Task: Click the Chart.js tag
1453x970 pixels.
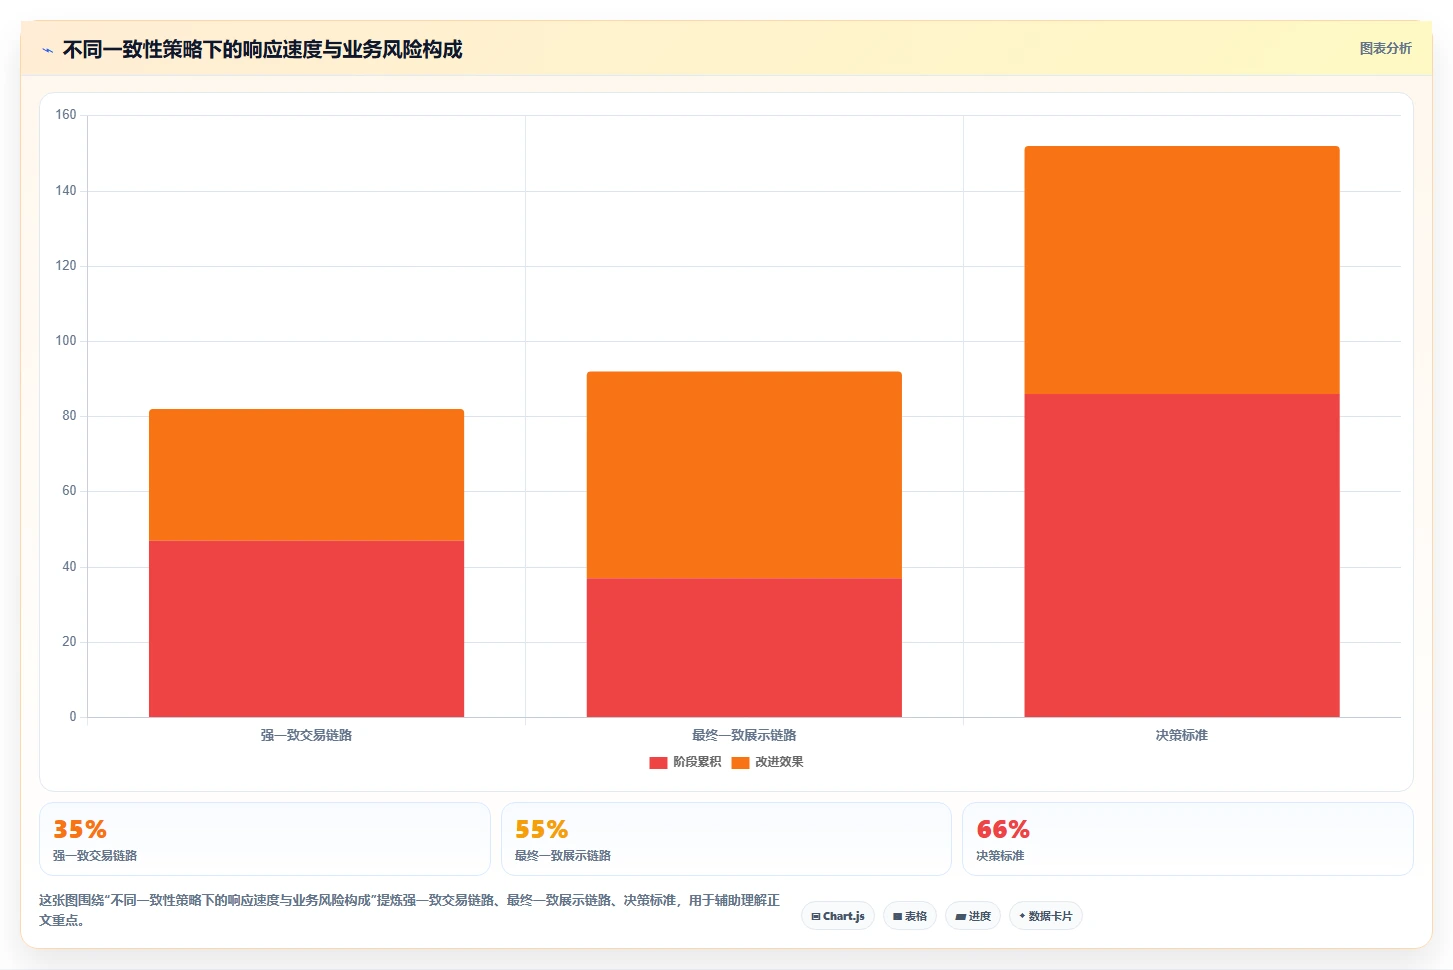Action: [838, 916]
